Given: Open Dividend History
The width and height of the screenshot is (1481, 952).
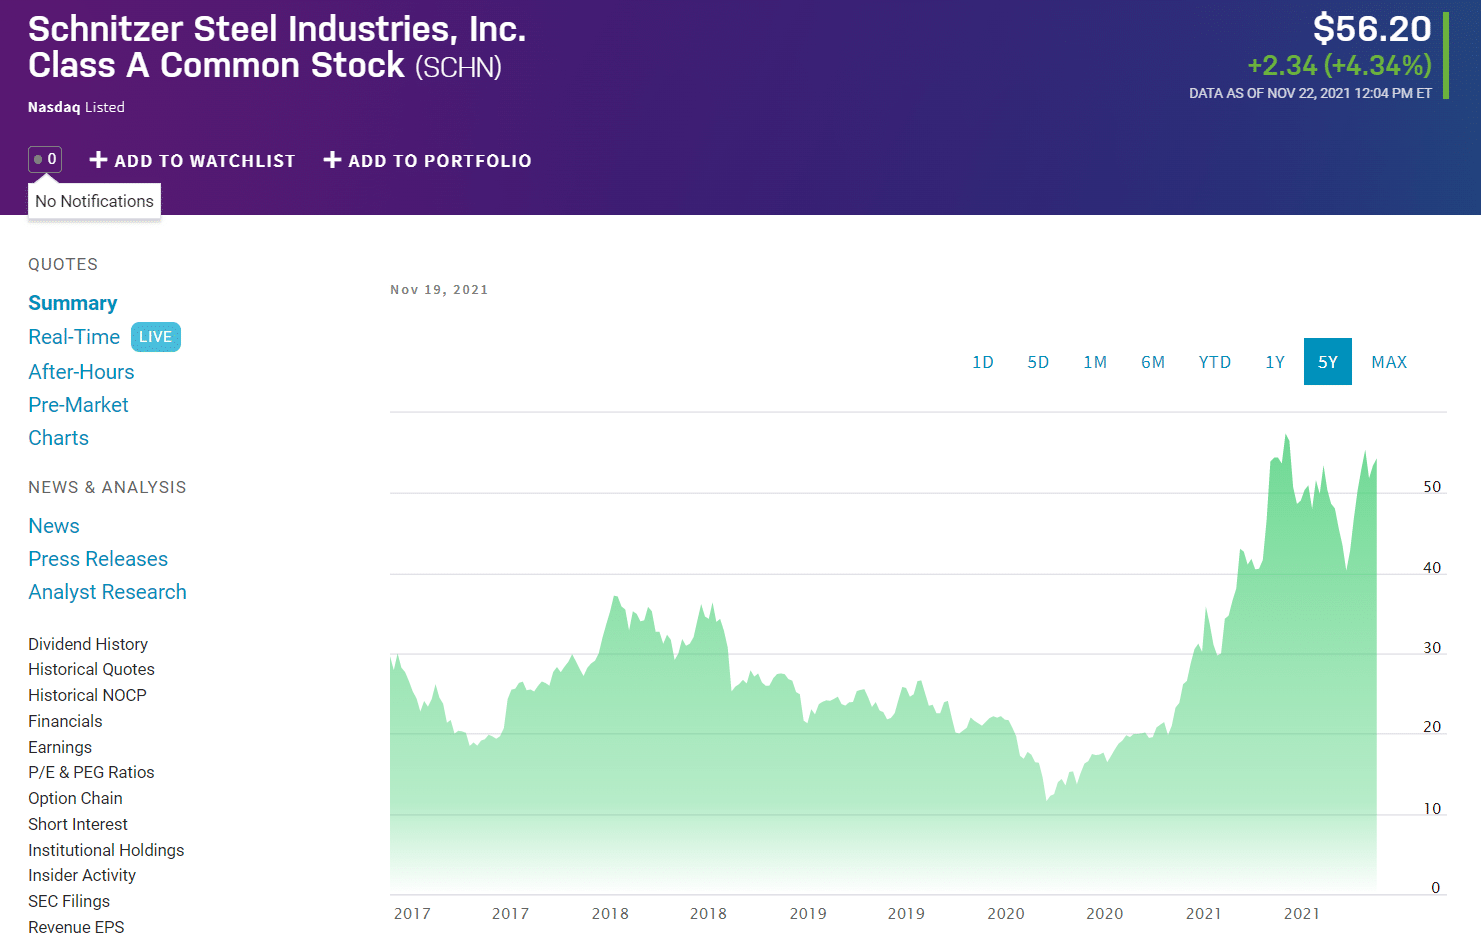Looking at the screenshot, I should click(x=88, y=644).
